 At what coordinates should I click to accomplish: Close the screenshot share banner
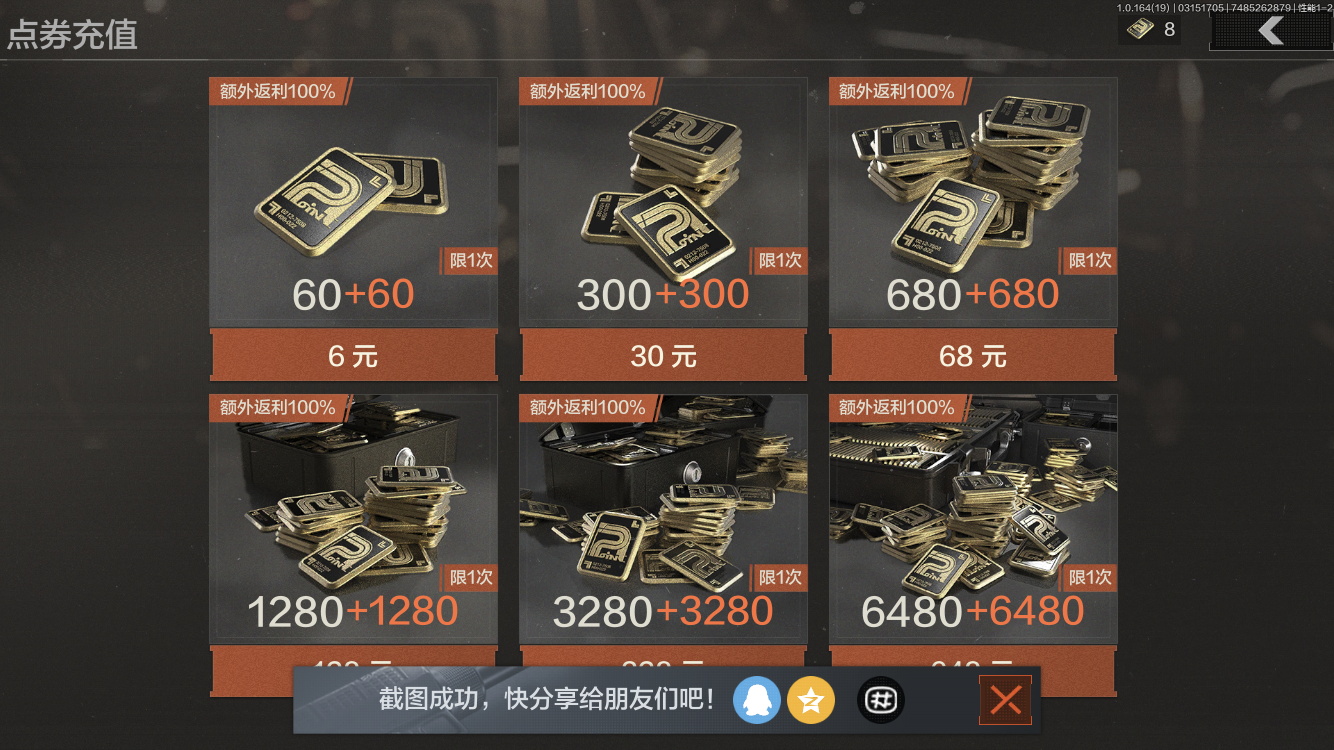coord(1005,700)
